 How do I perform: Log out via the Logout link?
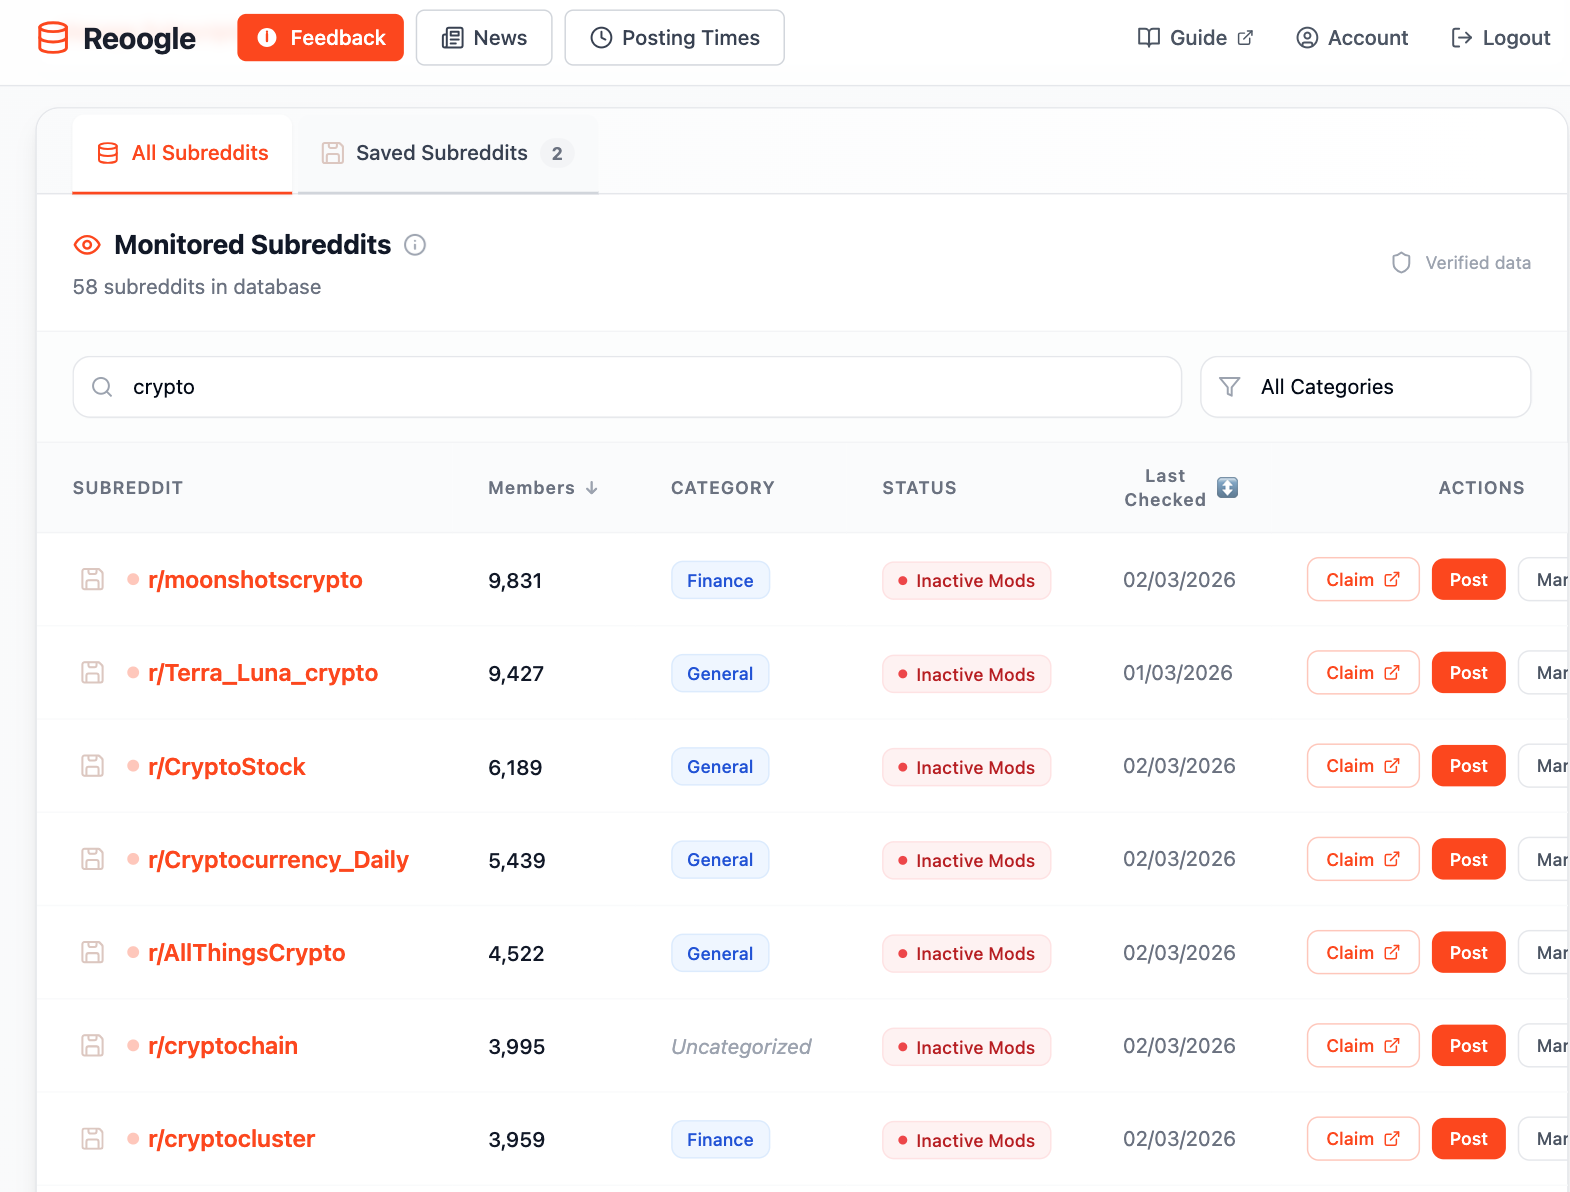click(x=1500, y=38)
